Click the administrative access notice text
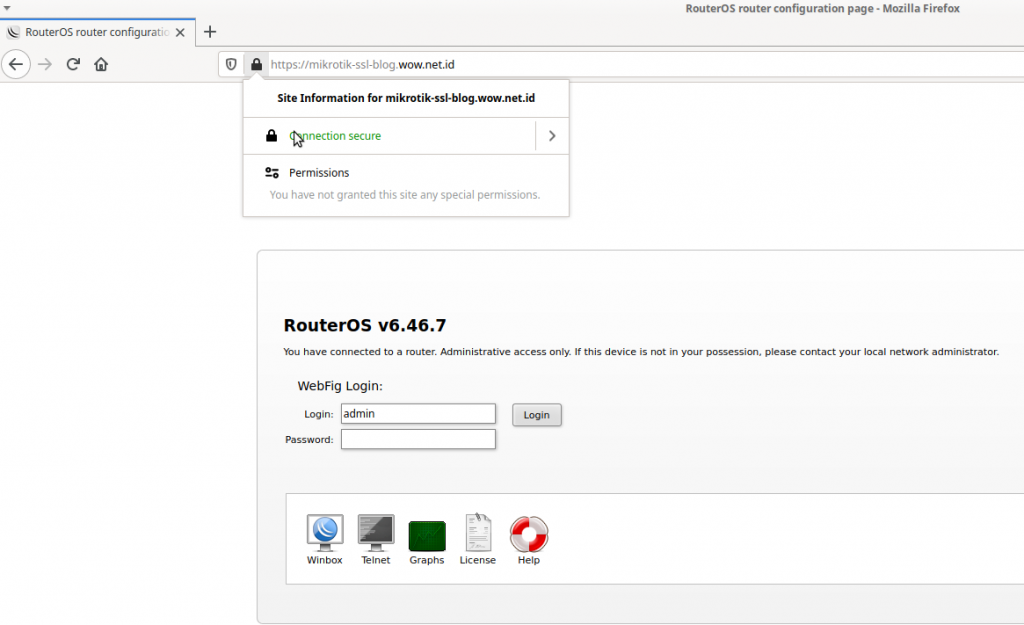 [641, 351]
